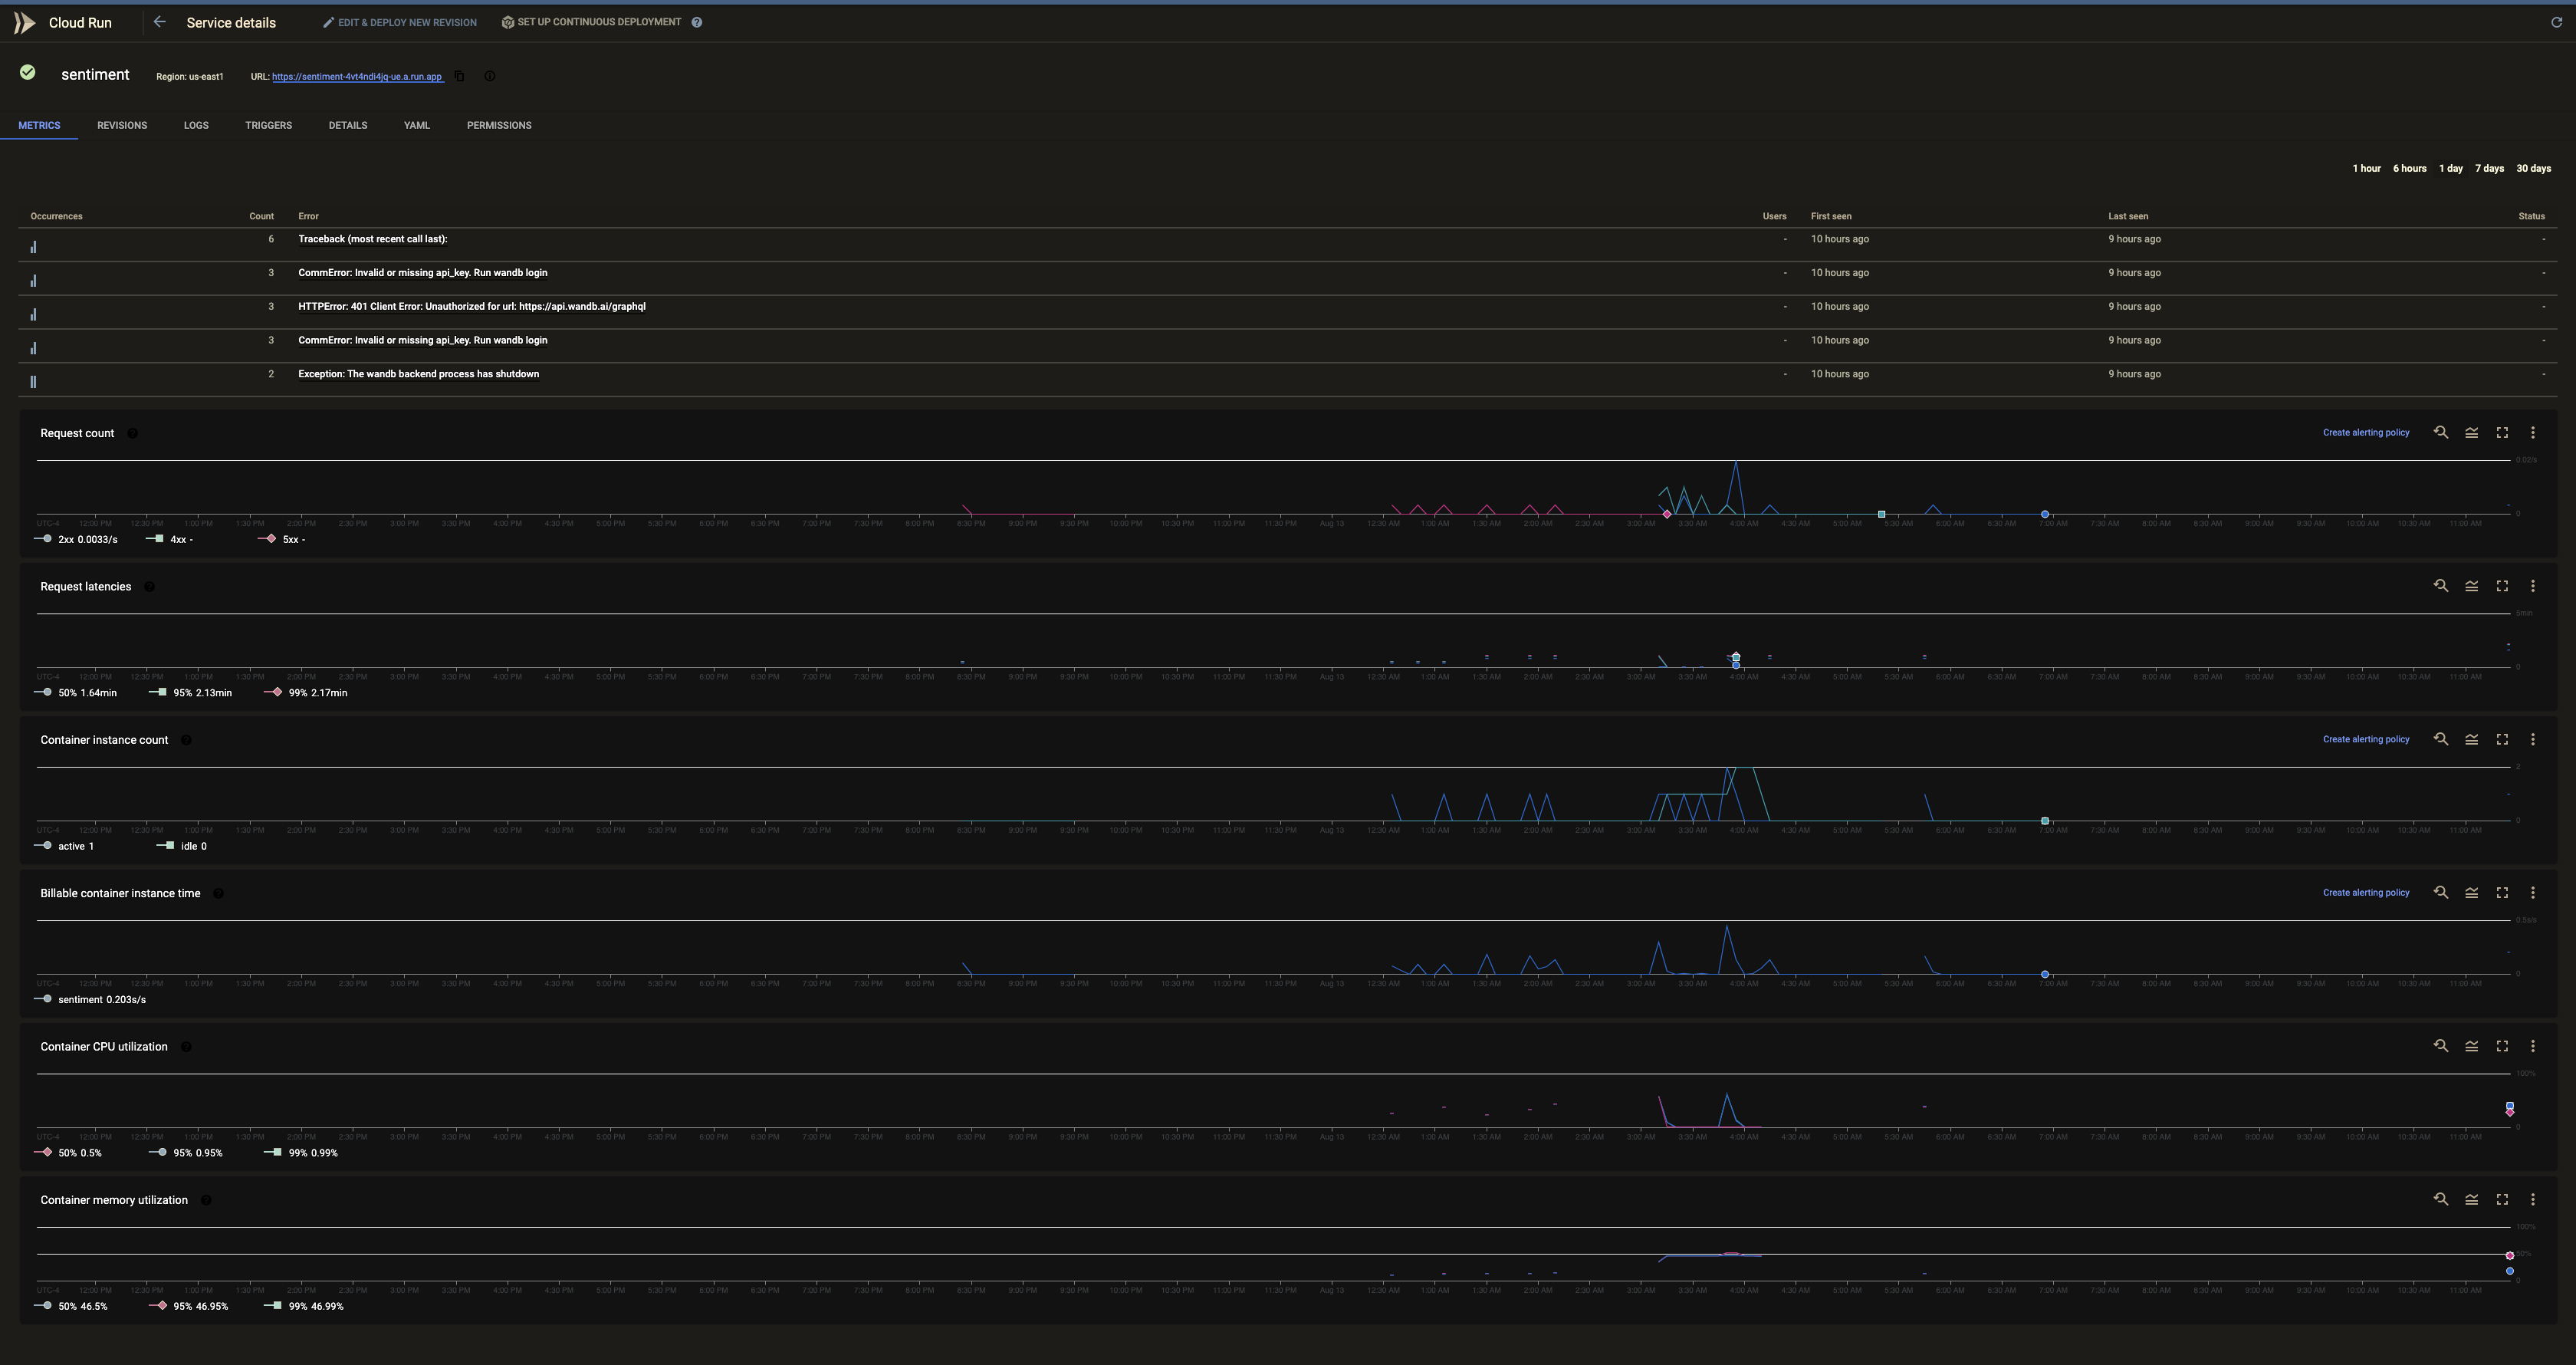Select the 7 days time range
The image size is (2576, 1365).
pos(2489,168)
